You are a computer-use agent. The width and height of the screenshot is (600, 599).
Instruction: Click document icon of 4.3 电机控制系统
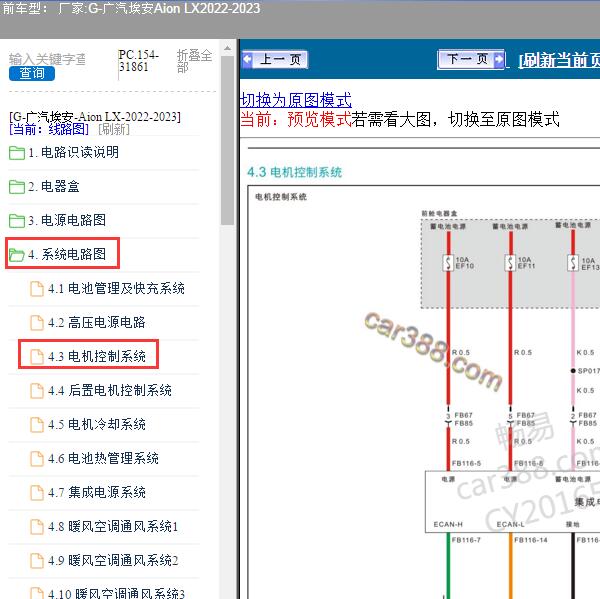point(37,357)
